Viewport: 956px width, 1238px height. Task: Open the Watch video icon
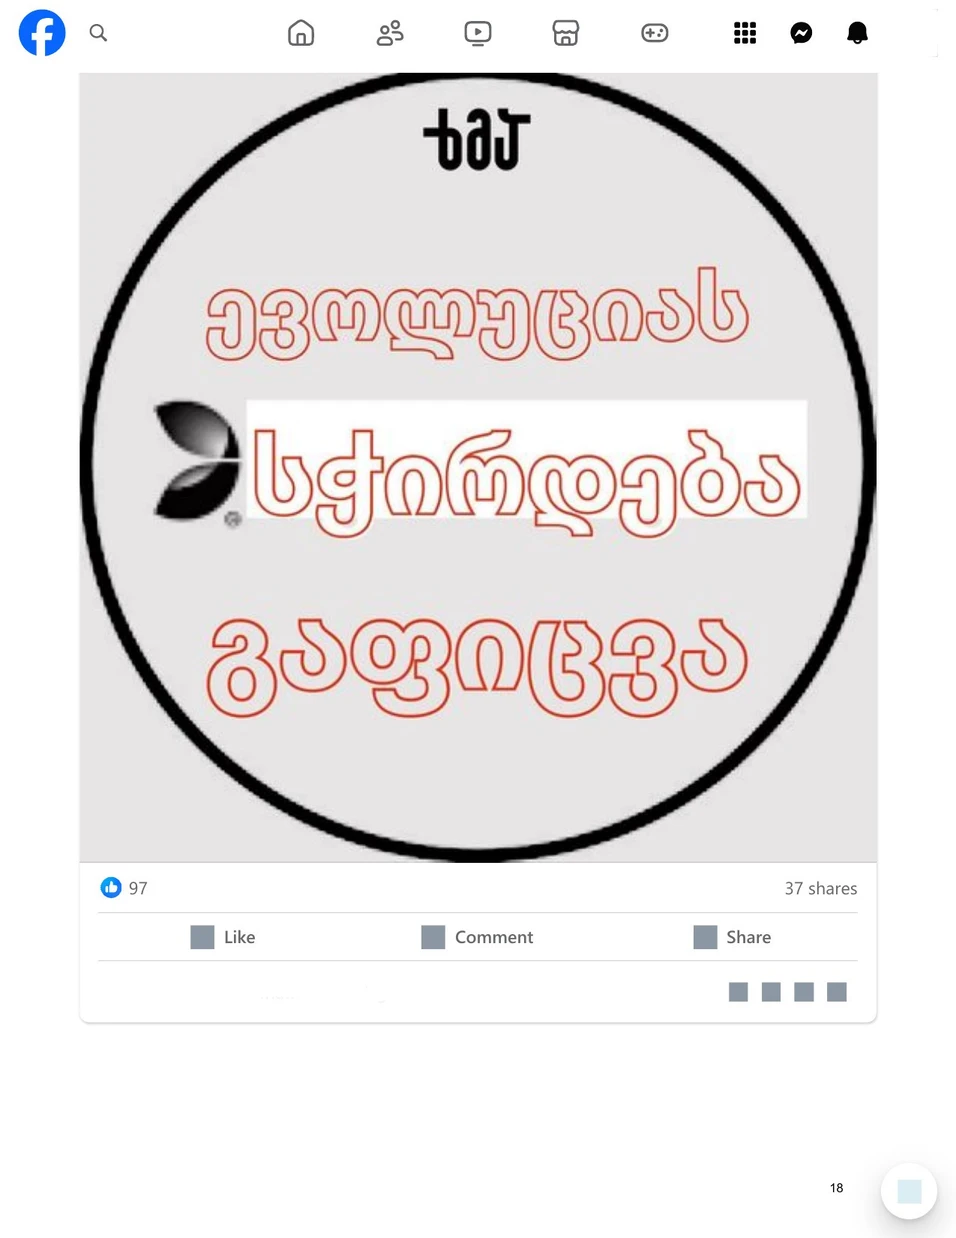coord(478,33)
